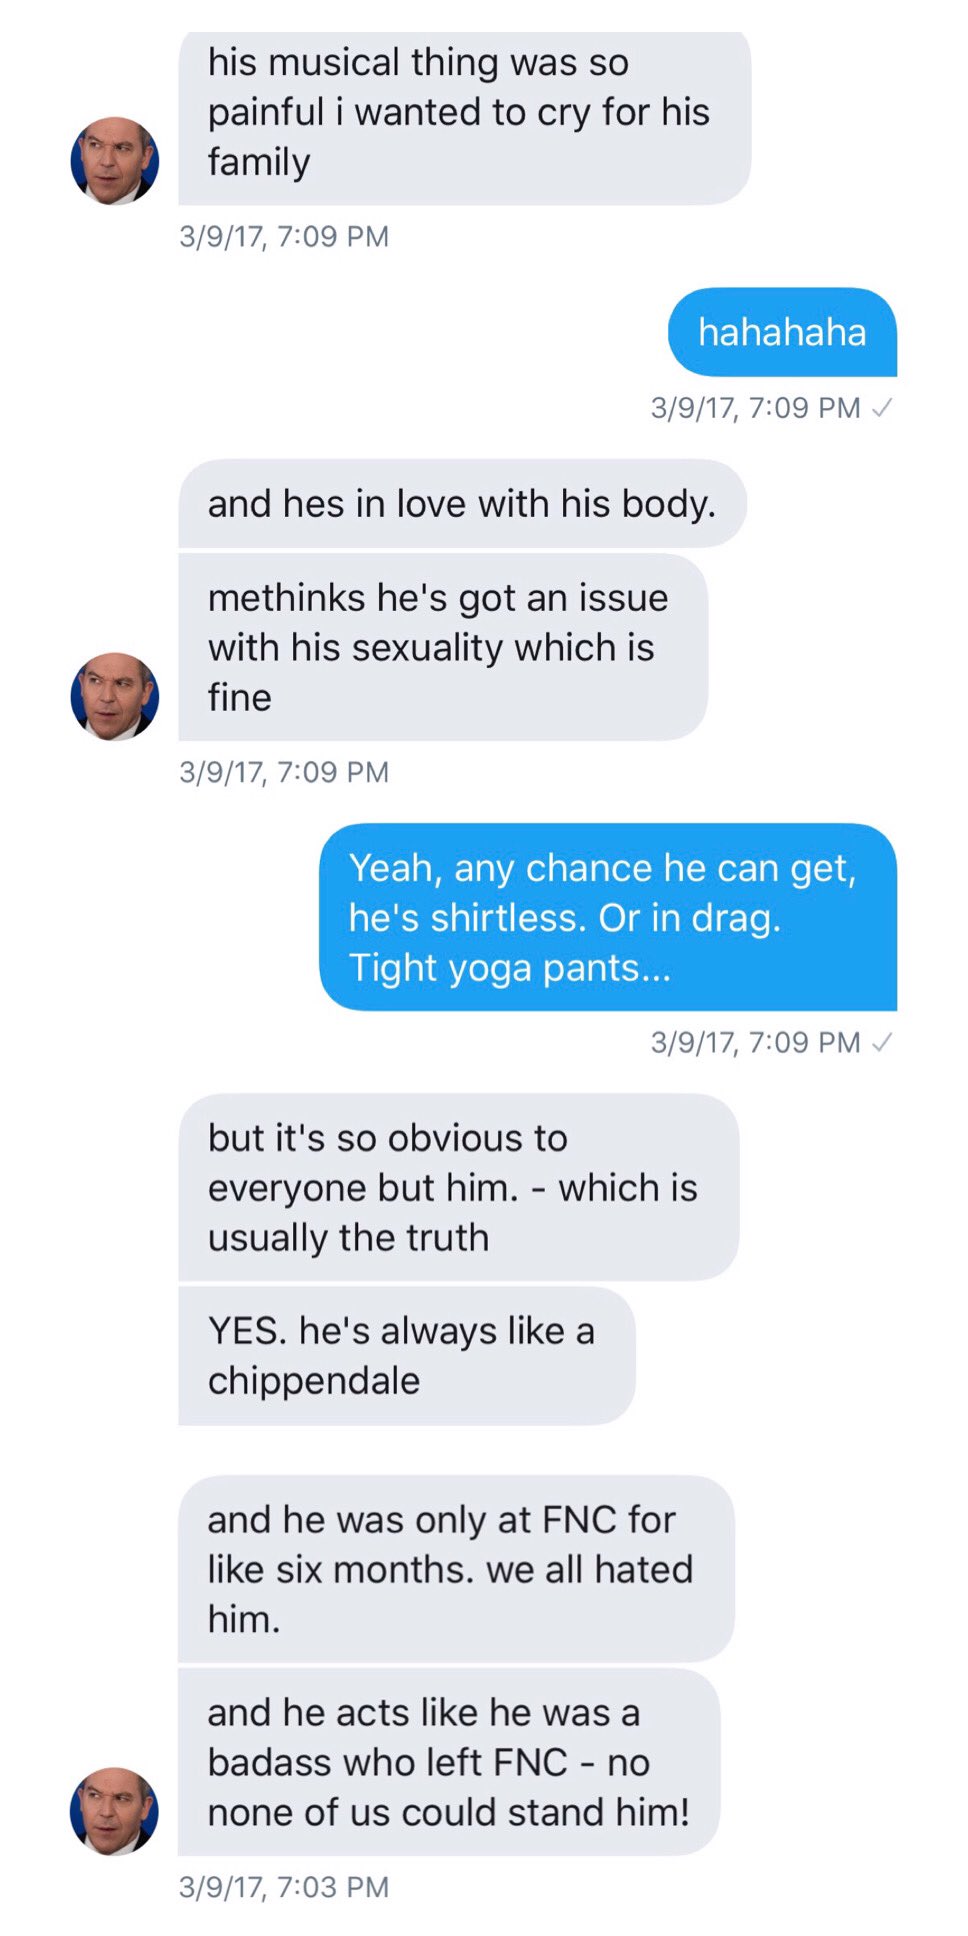Viewport: 968px width, 1936px height.
Task: Click delivered checkmark under the 'Tight yoga pants' message
Action: click(882, 1043)
